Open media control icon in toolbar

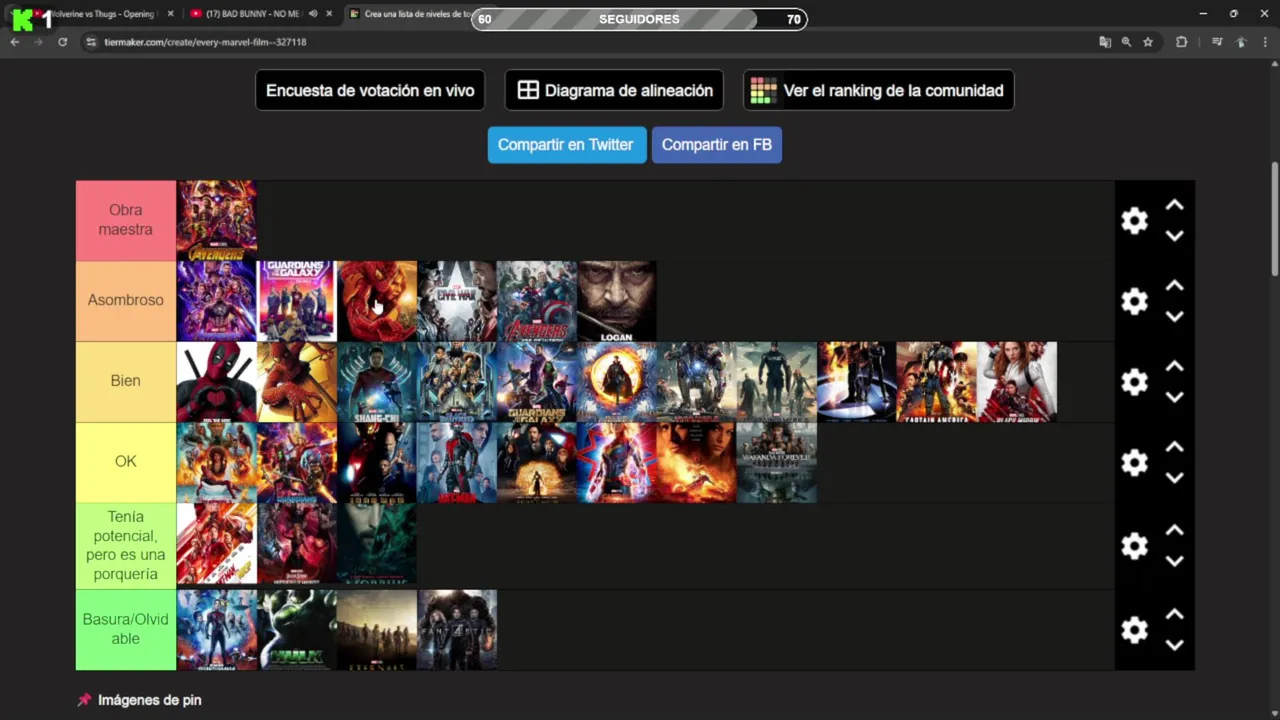tap(1217, 42)
